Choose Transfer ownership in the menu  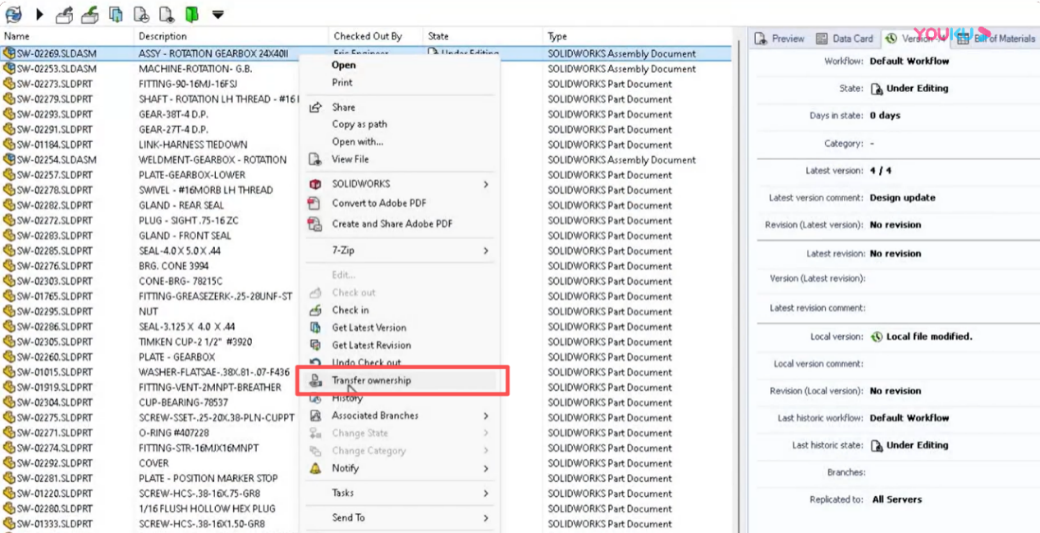tap(371, 381)
